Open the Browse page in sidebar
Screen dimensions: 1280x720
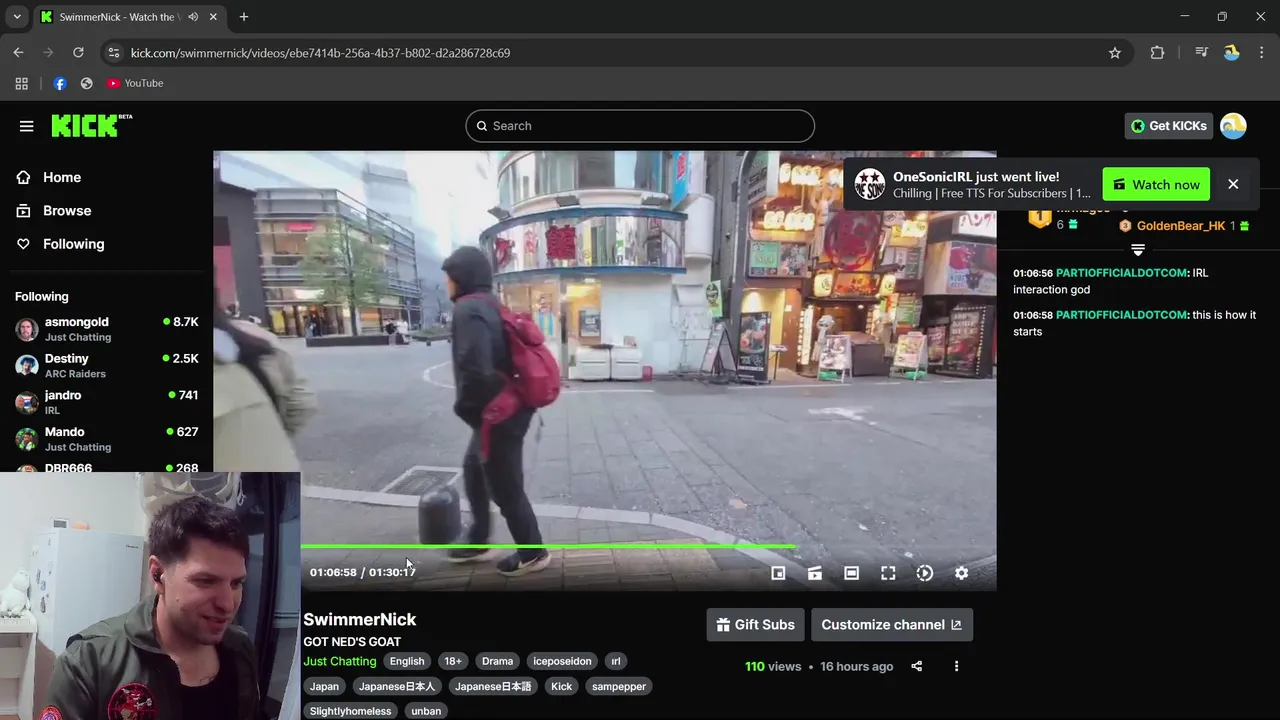[66, 210]
